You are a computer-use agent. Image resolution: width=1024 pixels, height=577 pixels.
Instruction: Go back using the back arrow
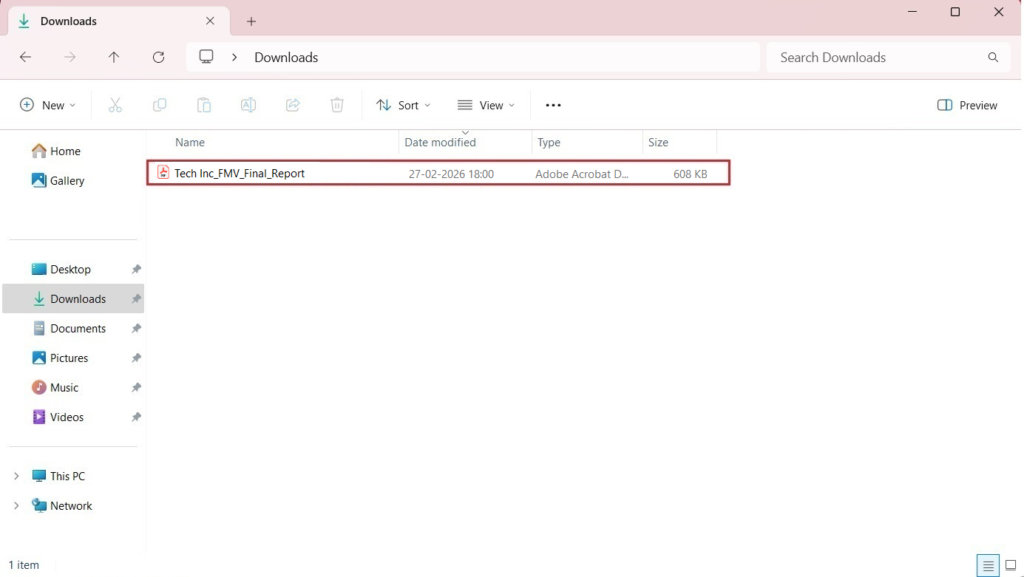pyautogui.click(x=25, y=57)
